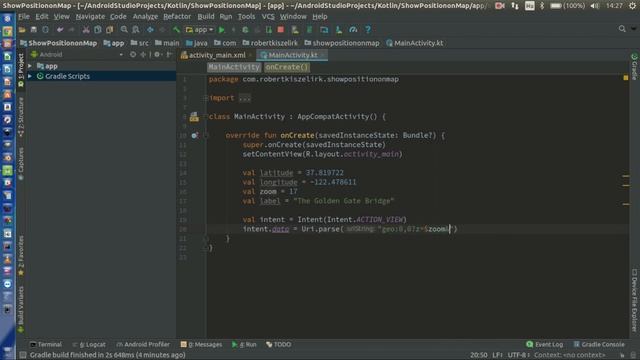
Task: Open the Android Profiler tool window
Action: pyautogui.click(x=143, y=344)
